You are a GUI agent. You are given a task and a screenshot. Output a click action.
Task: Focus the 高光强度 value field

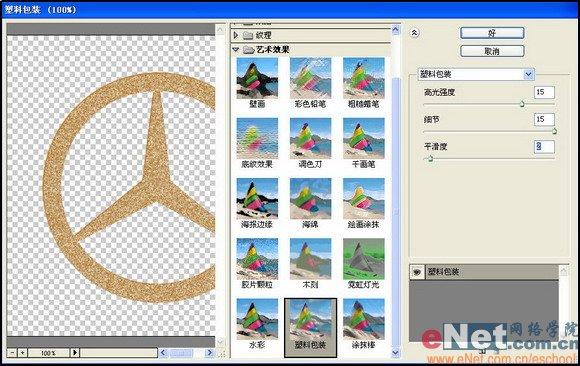[x=544, y=92]
